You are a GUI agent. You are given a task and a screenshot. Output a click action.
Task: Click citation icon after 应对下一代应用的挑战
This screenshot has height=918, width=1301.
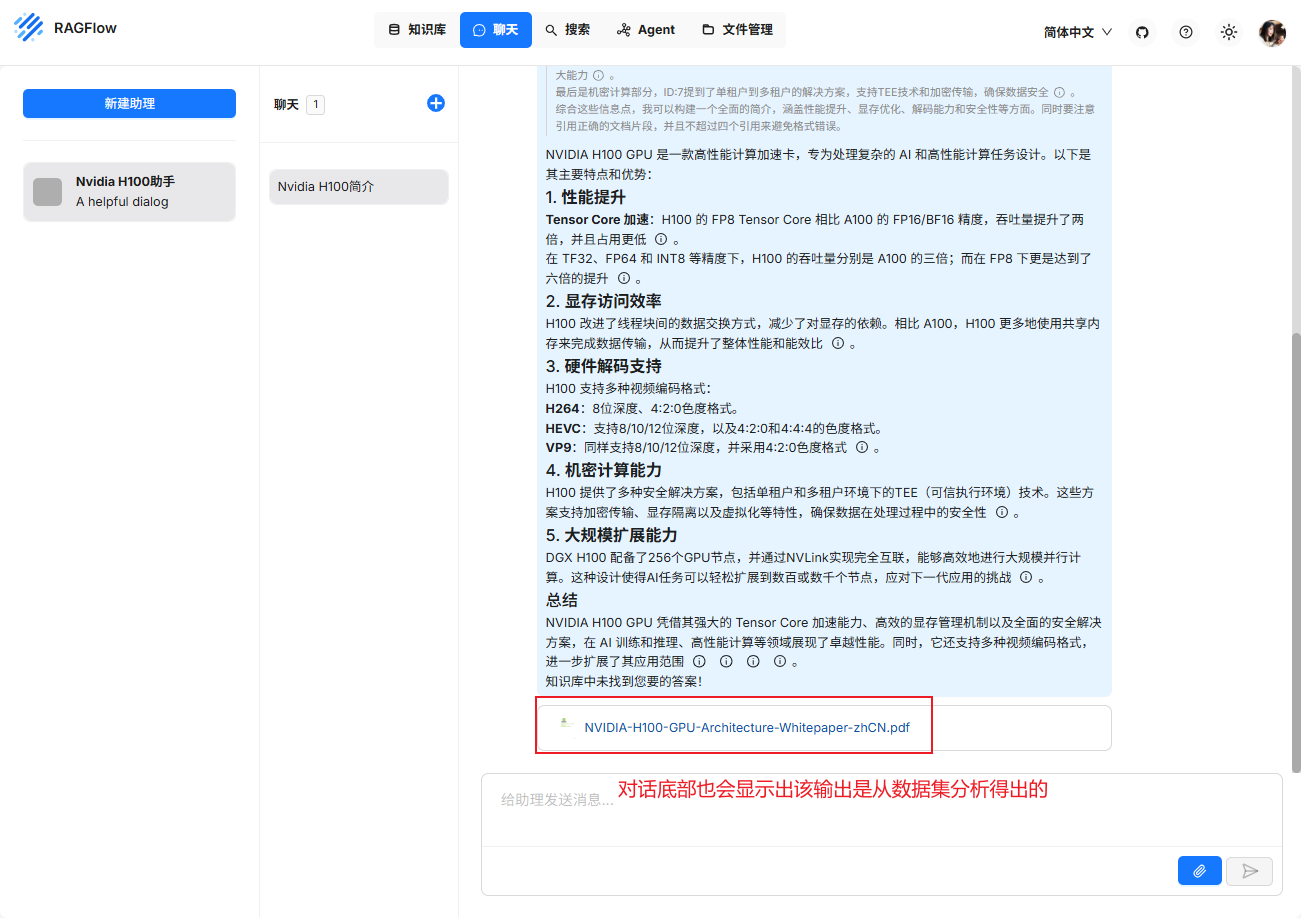(x=1026, y=577)
